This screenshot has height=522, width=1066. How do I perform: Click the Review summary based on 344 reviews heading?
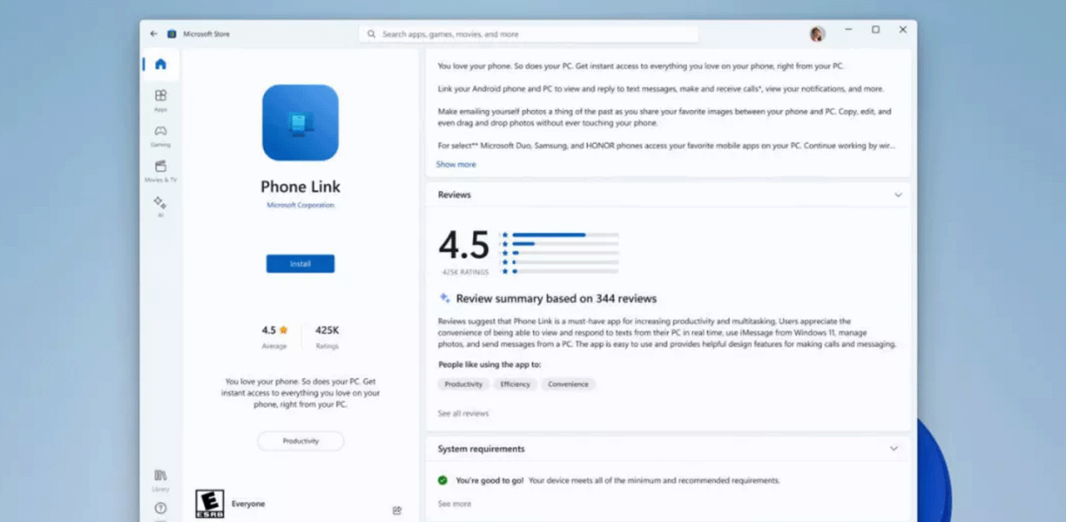pyautogui.click(x=556, y=298)
